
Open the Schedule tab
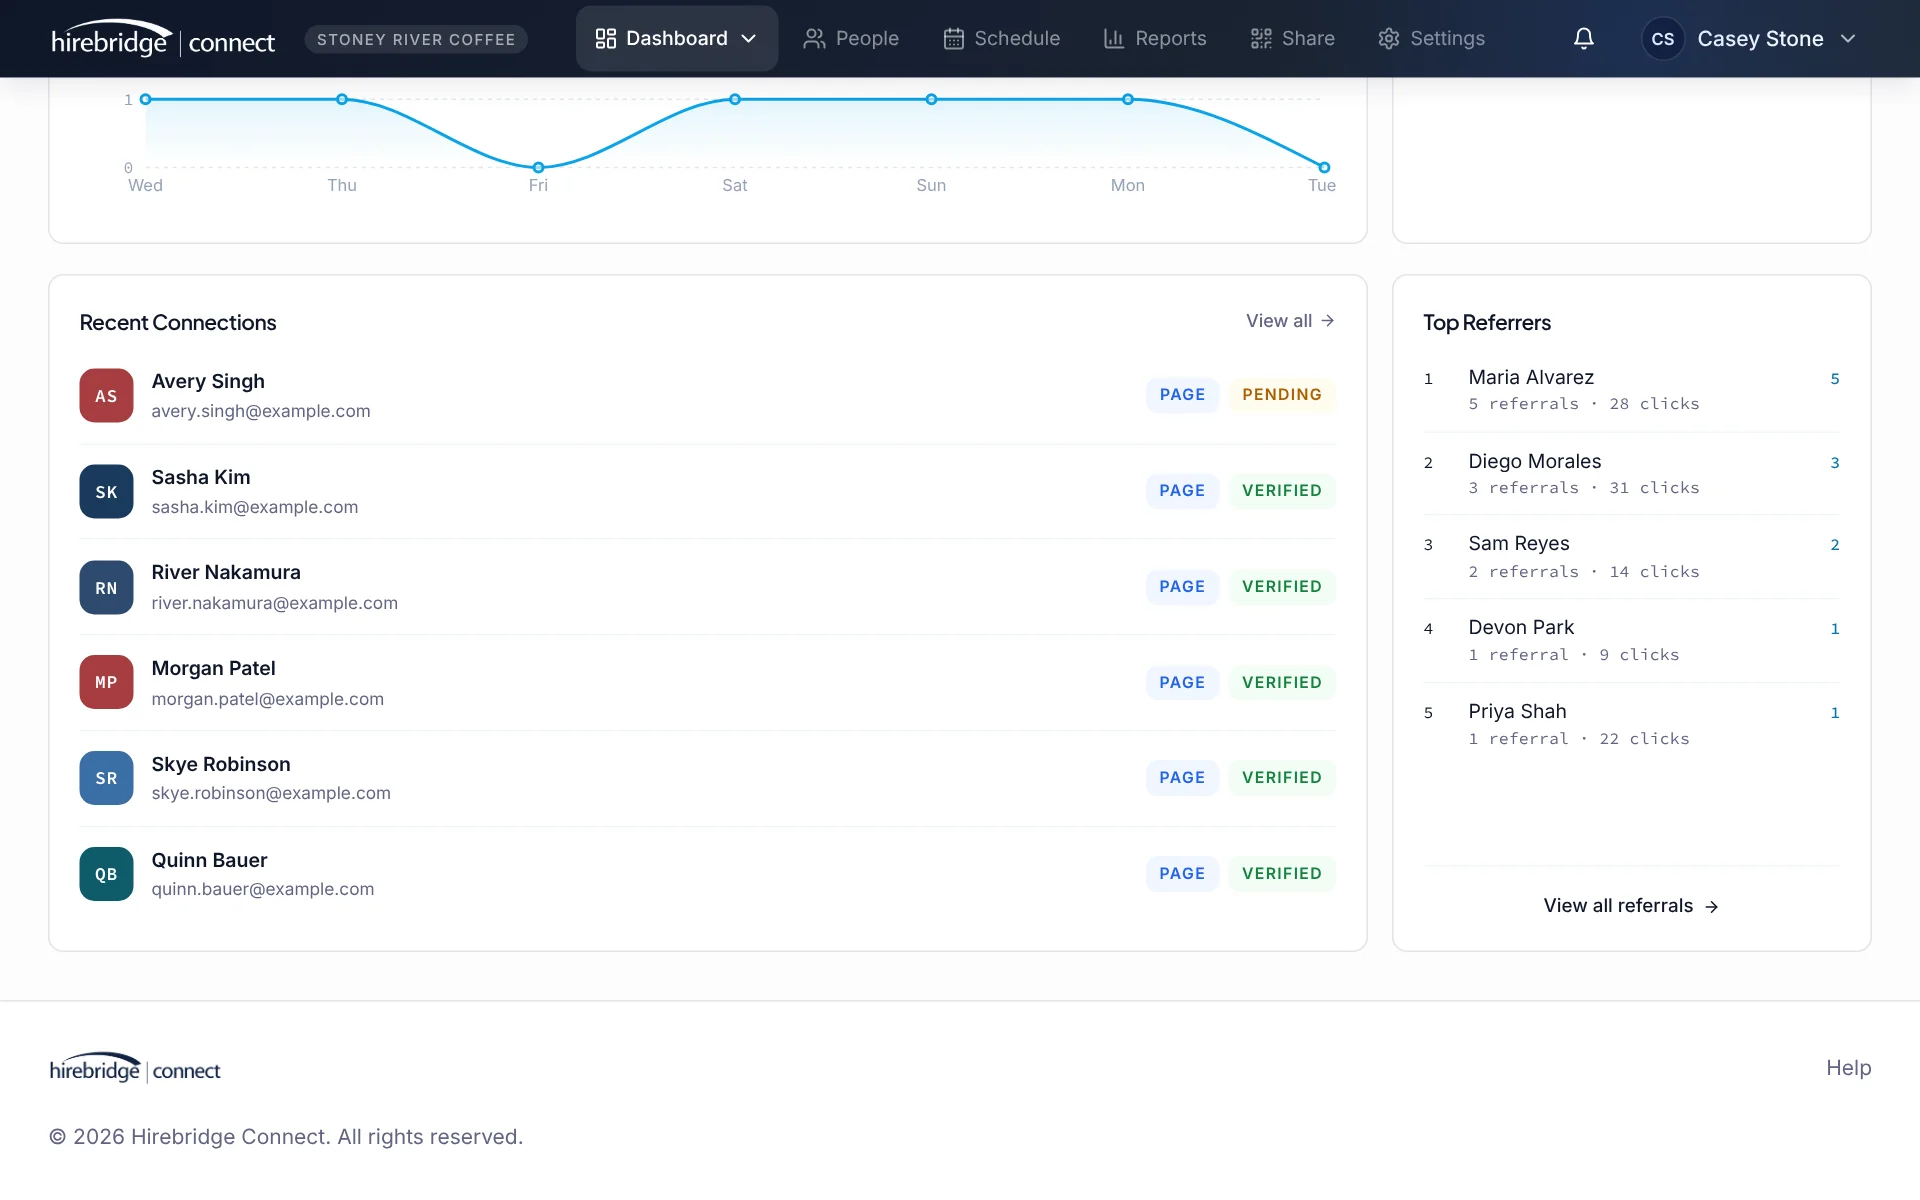click(1001, 39)
